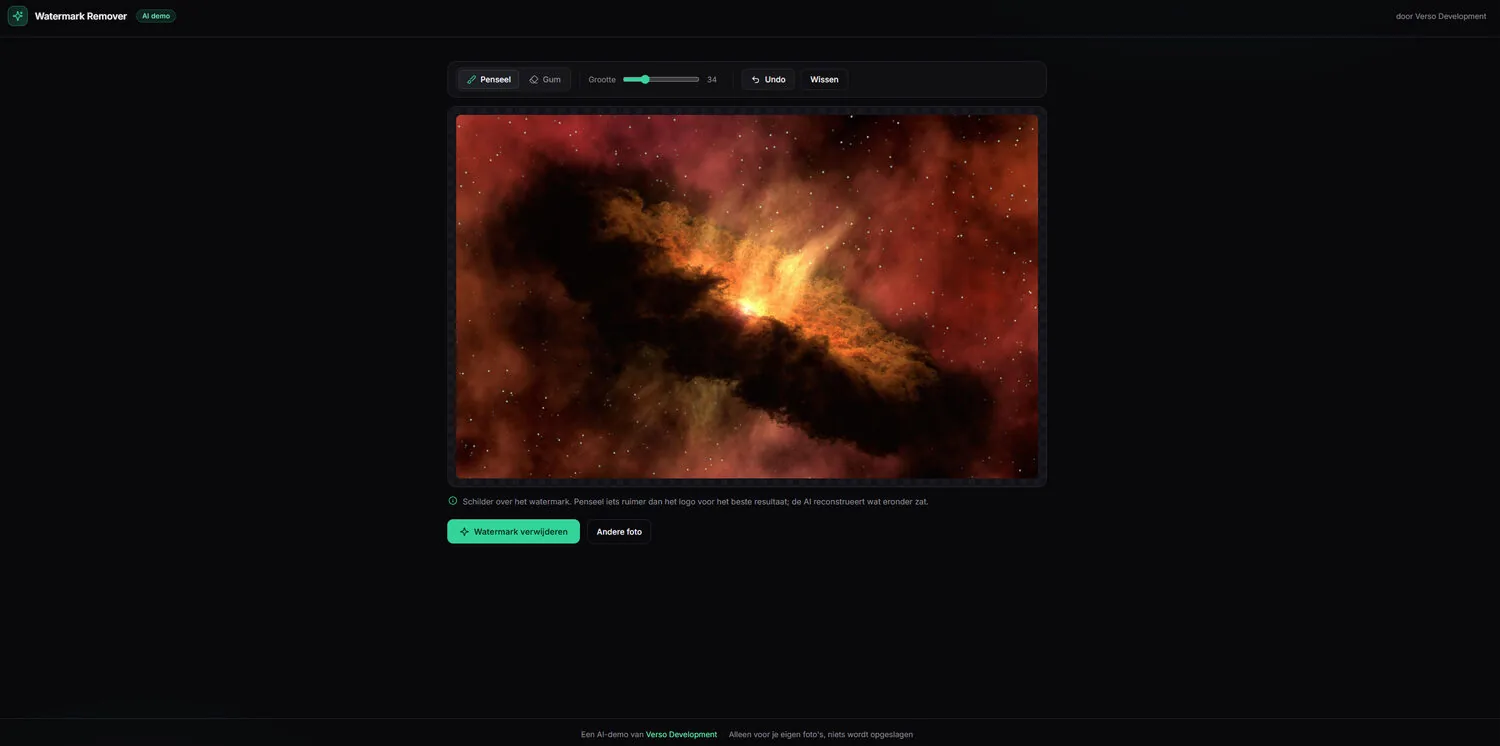Click the Undo arrow icon
This screenshot has width=1500, height=746.
[756, 80]
